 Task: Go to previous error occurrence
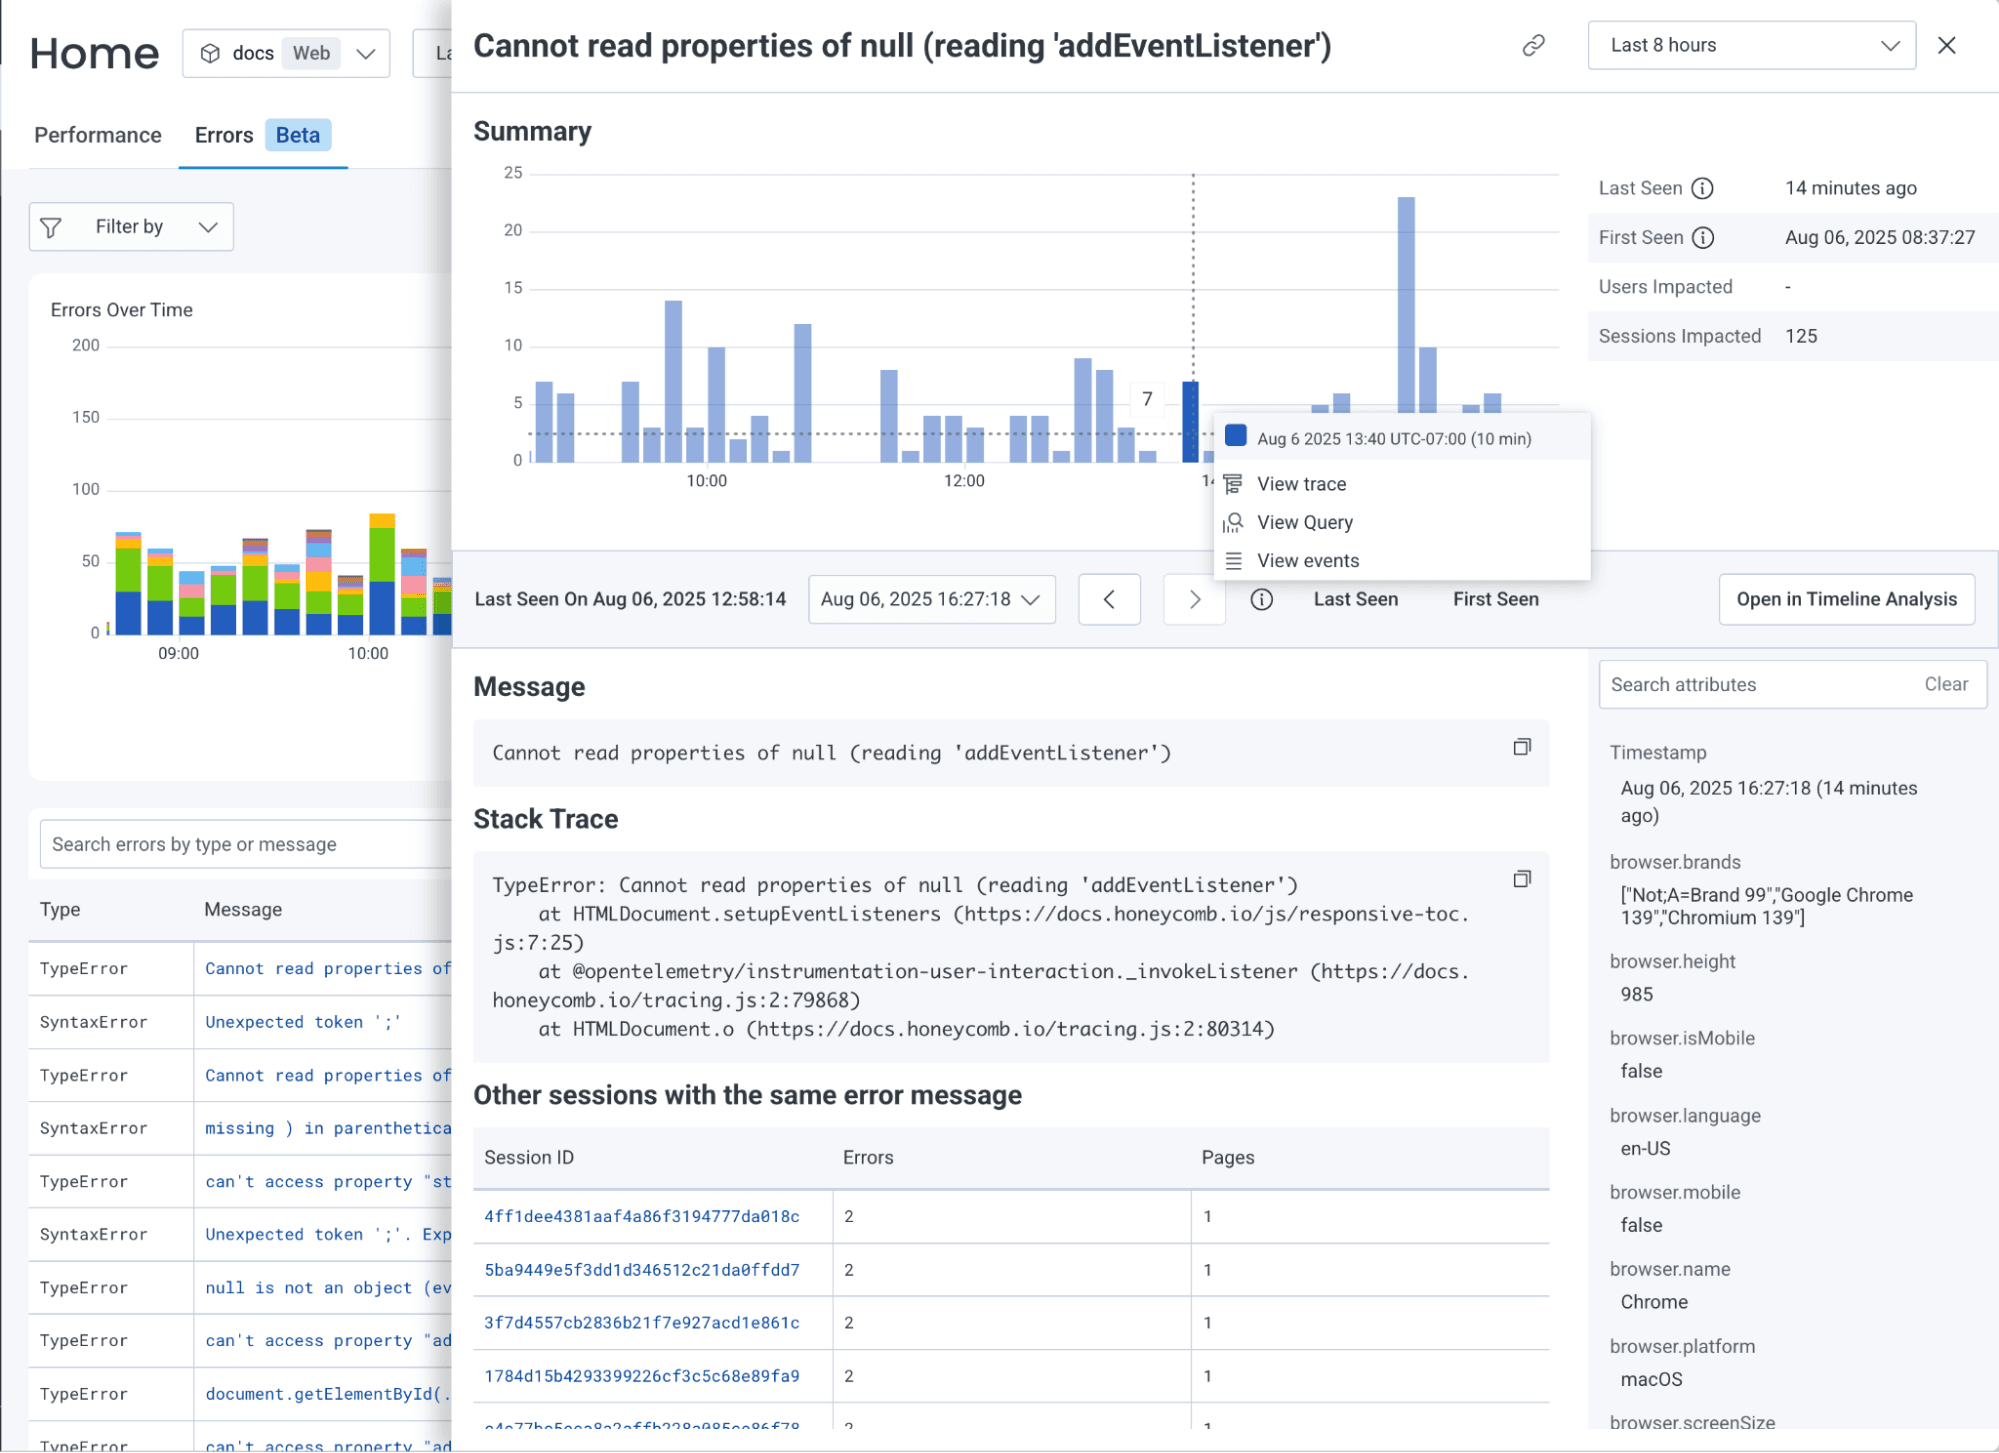pos(1109,599)
